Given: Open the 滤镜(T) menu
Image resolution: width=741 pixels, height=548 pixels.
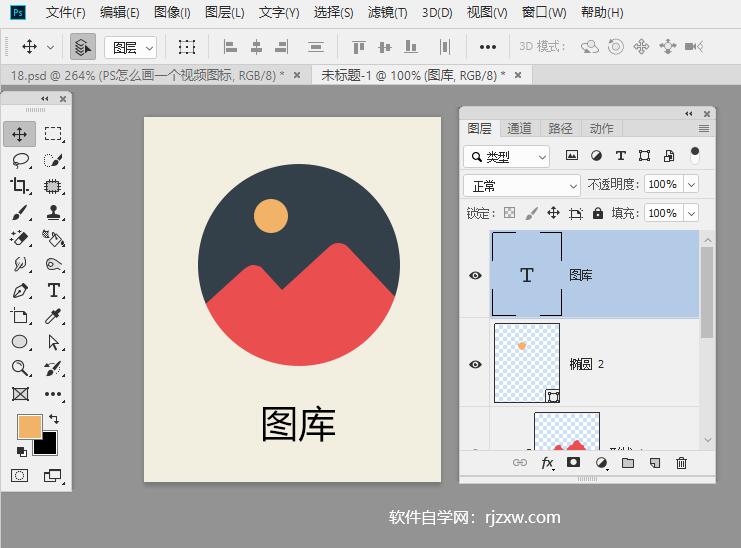Looking at the screenshot, I should [x=388, y=12].
